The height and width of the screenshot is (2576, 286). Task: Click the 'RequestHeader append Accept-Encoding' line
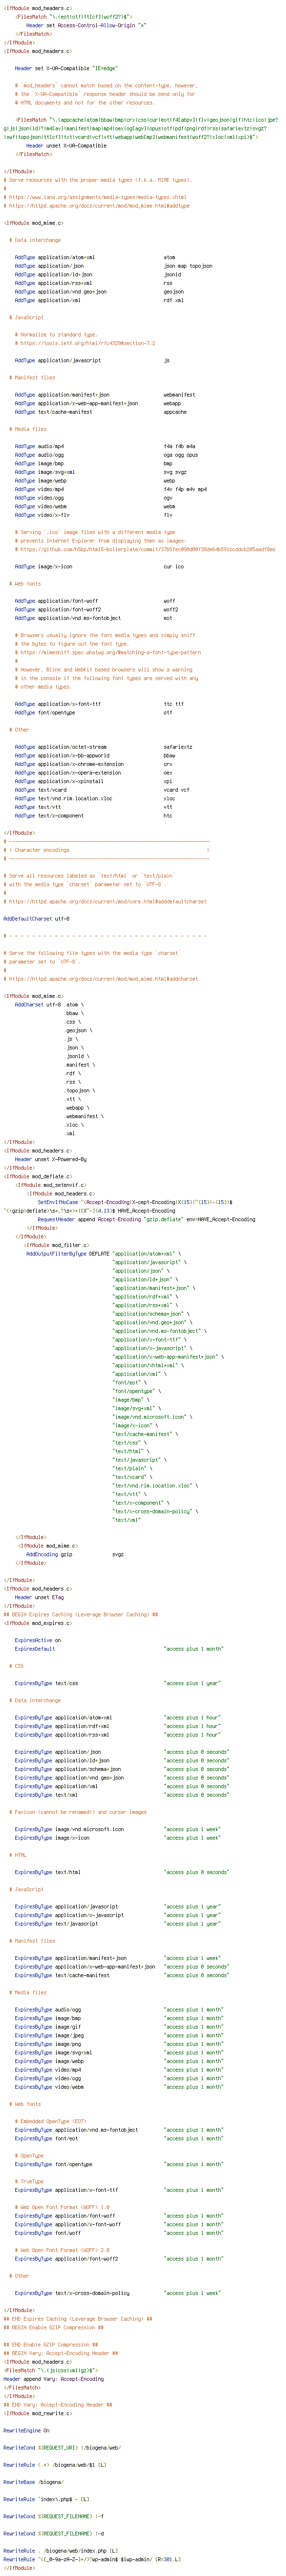[x=146, y=1218]
